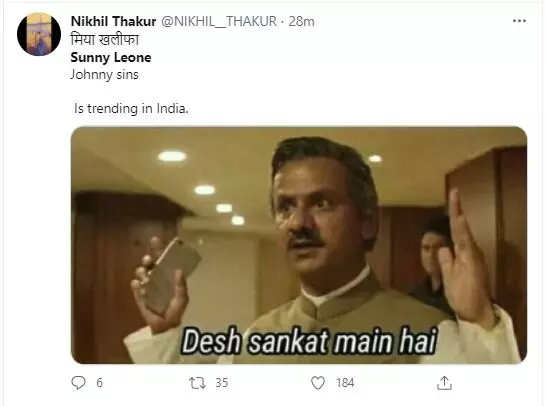Click the Johnny sins text line

pos(104,75)
